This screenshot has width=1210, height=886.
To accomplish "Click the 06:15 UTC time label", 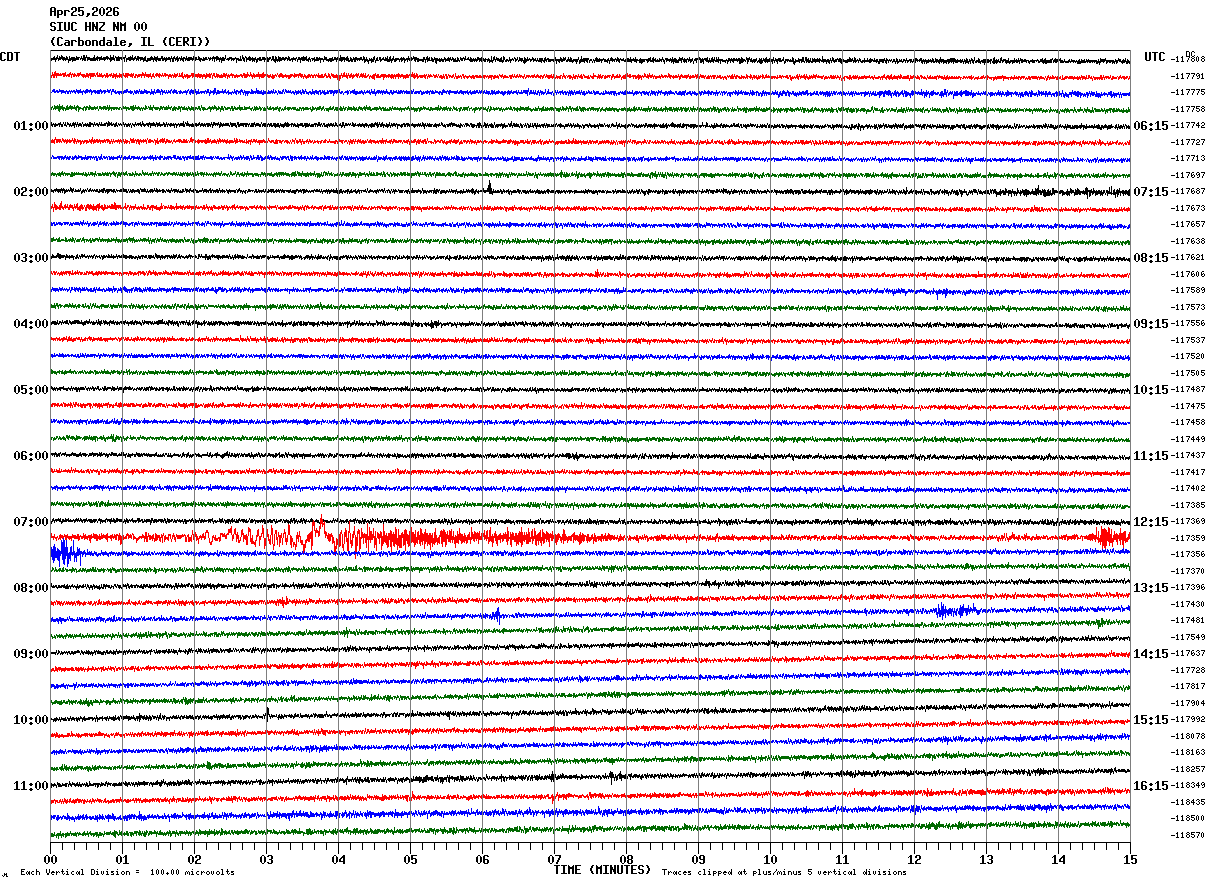I will tap(1150, 126).
